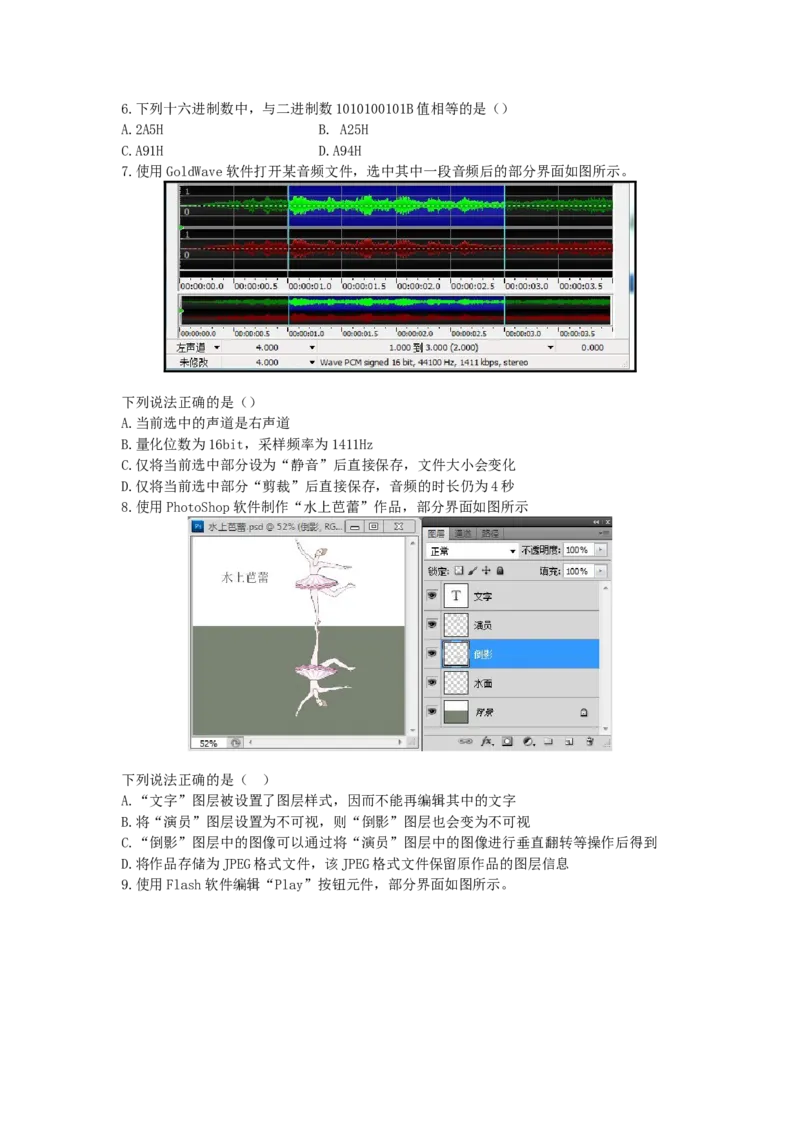Screen dimensions: 800x1132
Task: Switch to the 通道 channels tab
Action: [x=463, y=533]
